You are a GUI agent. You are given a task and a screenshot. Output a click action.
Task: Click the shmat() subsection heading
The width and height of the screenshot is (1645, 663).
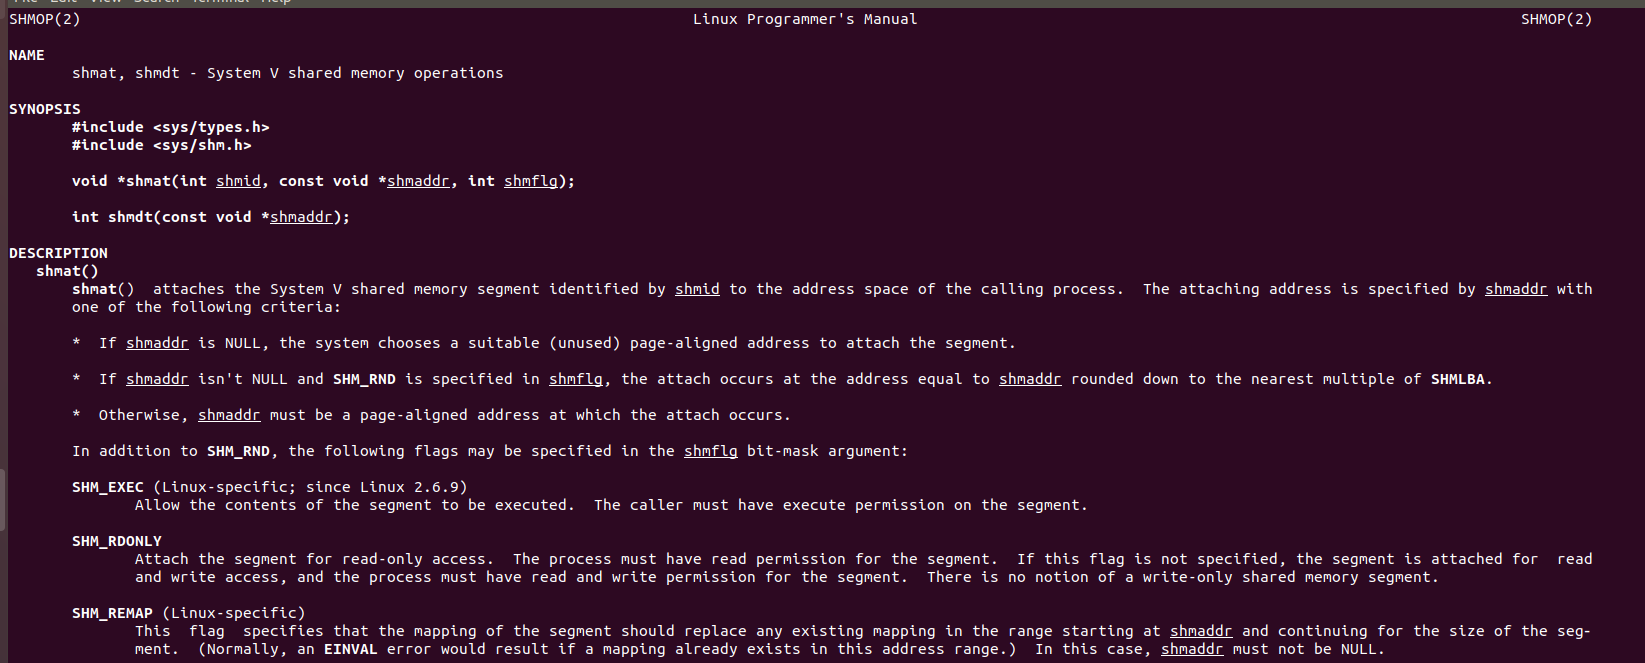pos(67,271)
